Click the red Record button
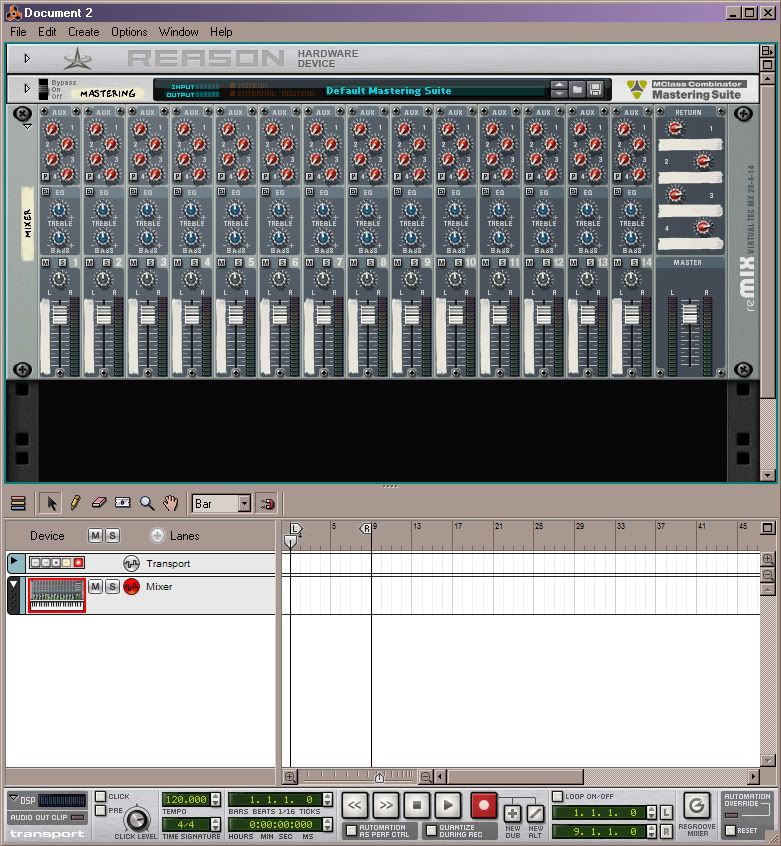 click(x=483, y=806)
